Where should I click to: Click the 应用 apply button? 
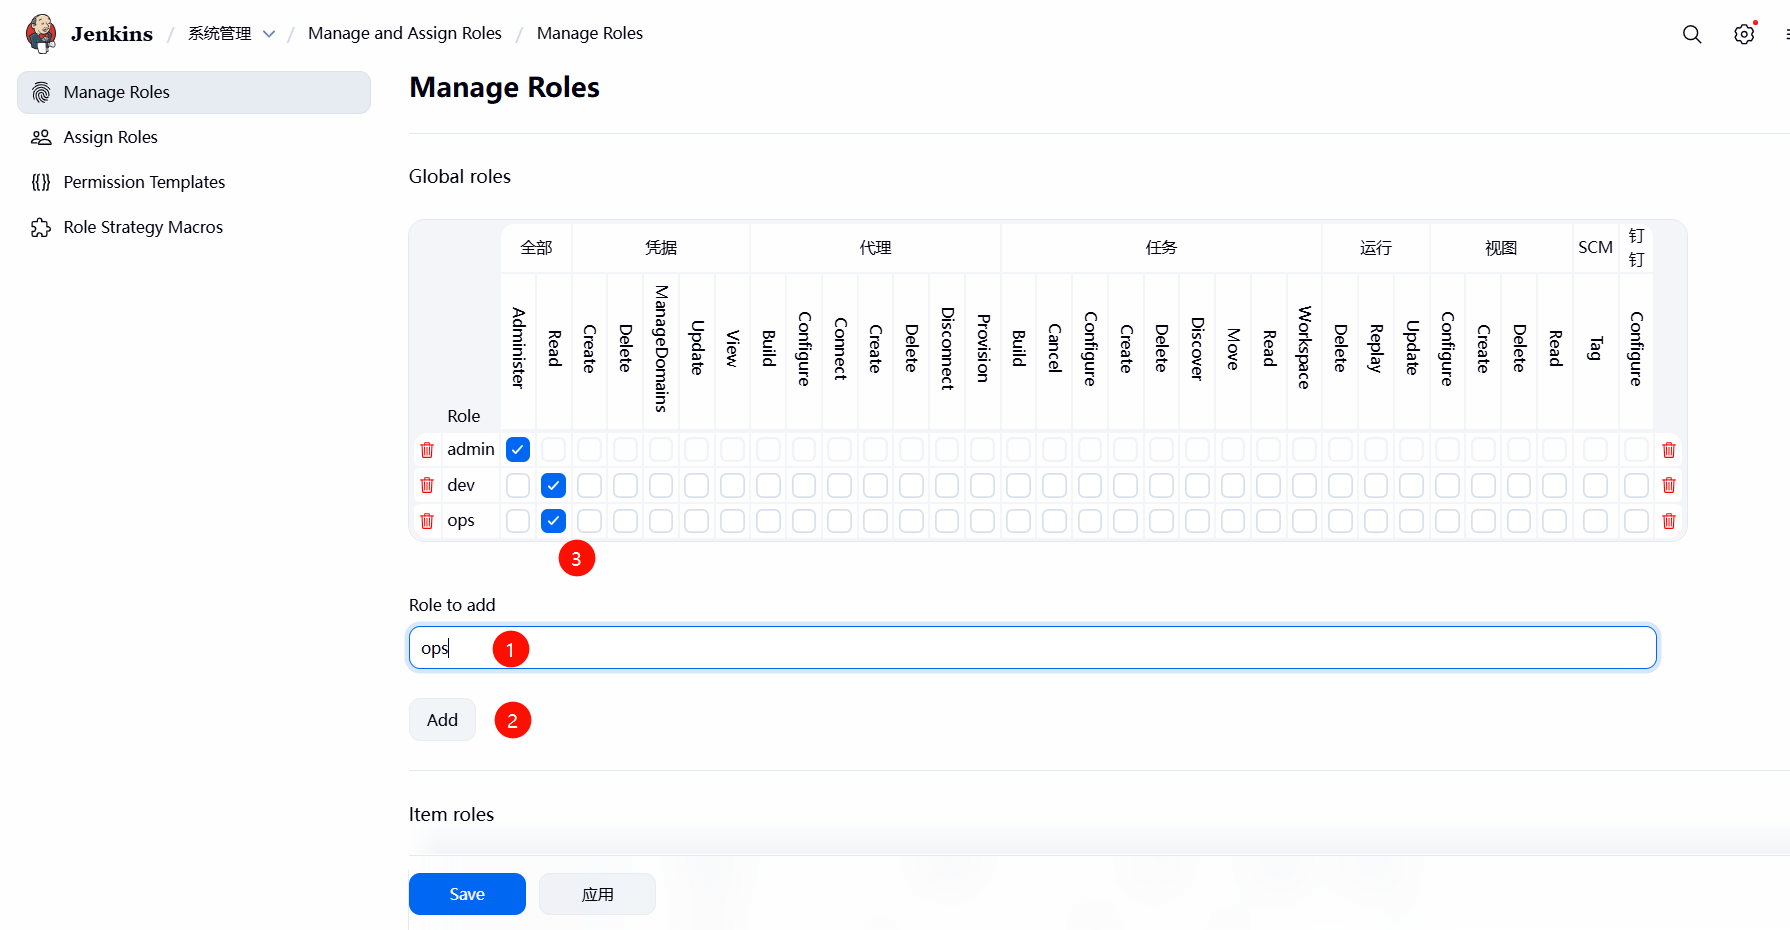[x=597, y=894]
